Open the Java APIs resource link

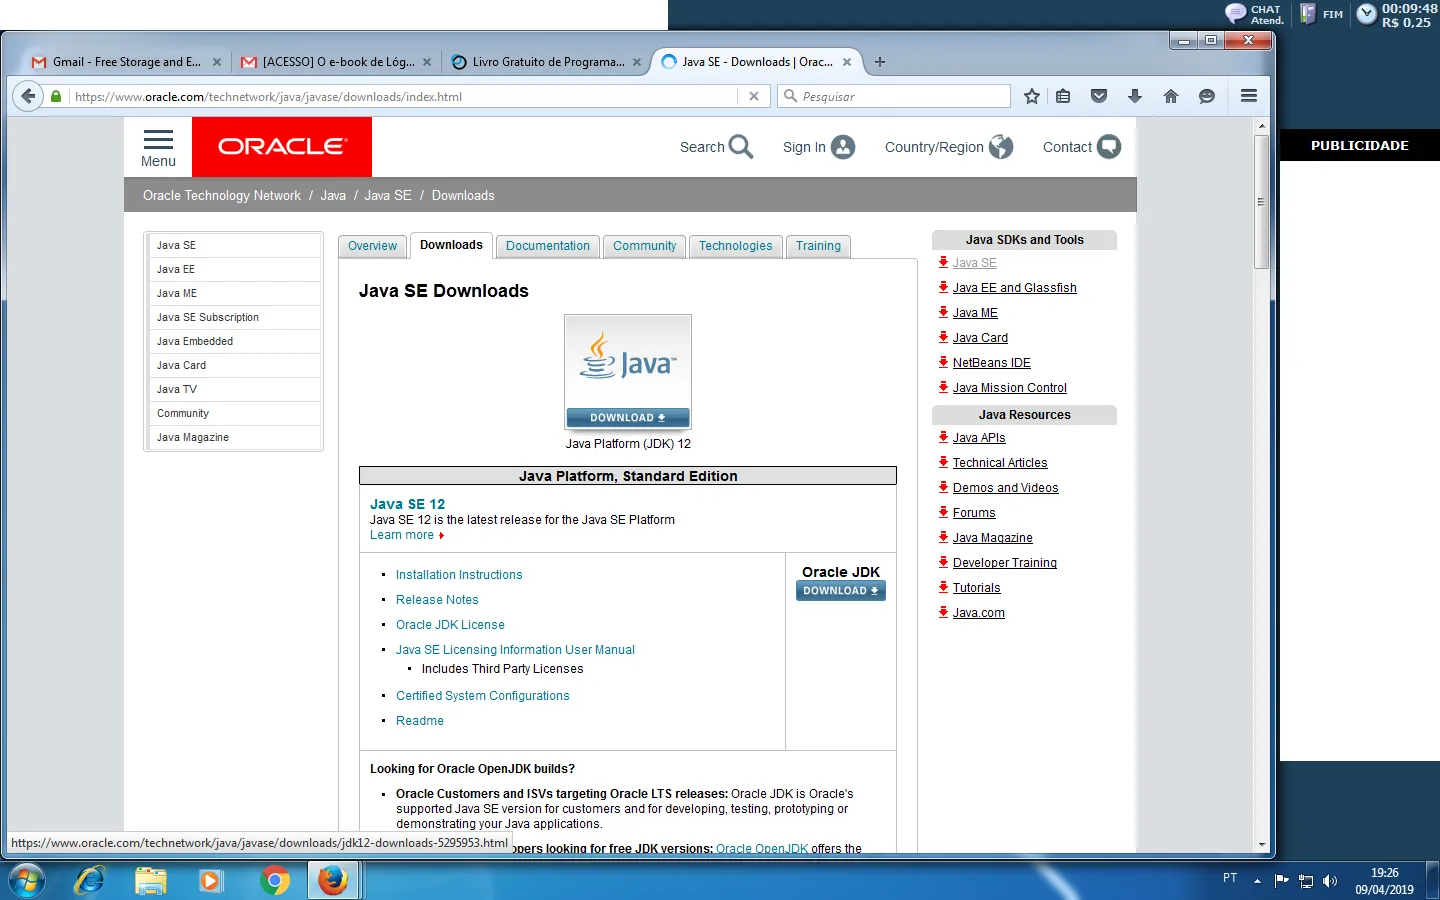tap(979, 438)
